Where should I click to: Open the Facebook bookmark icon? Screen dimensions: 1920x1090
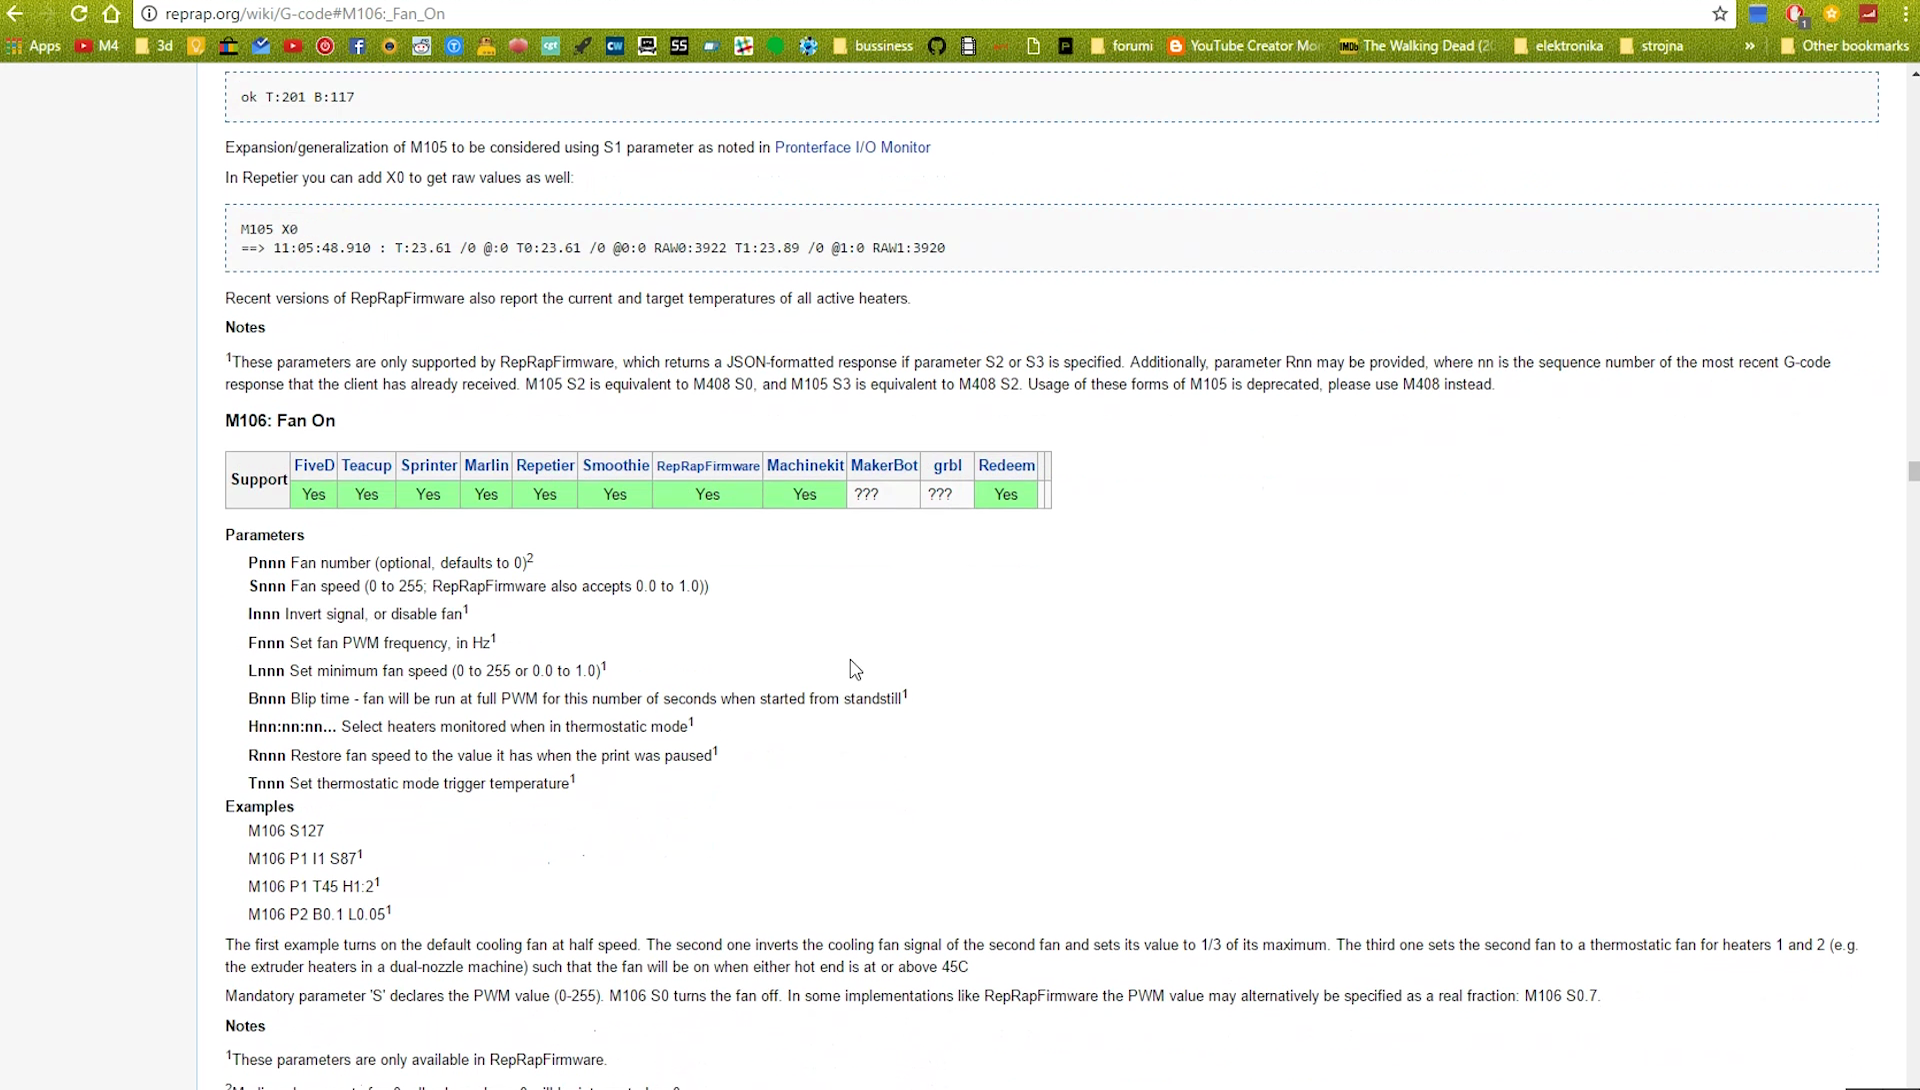(357, 46)
